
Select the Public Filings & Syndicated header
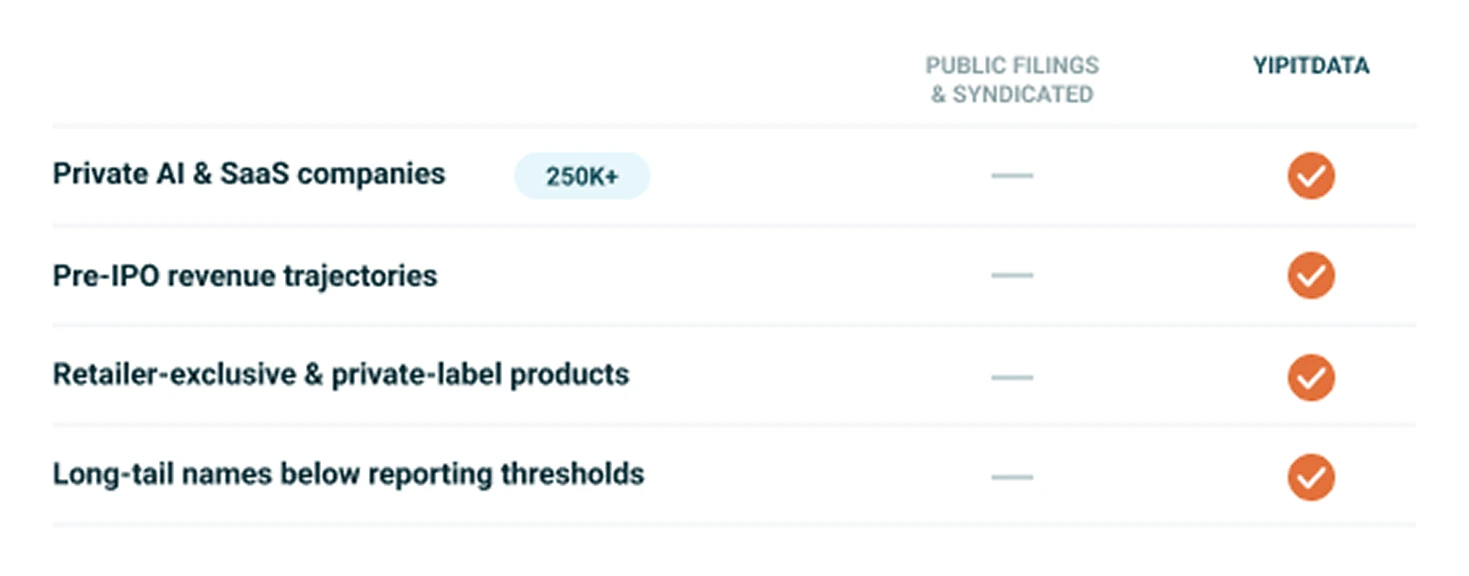1012,80
